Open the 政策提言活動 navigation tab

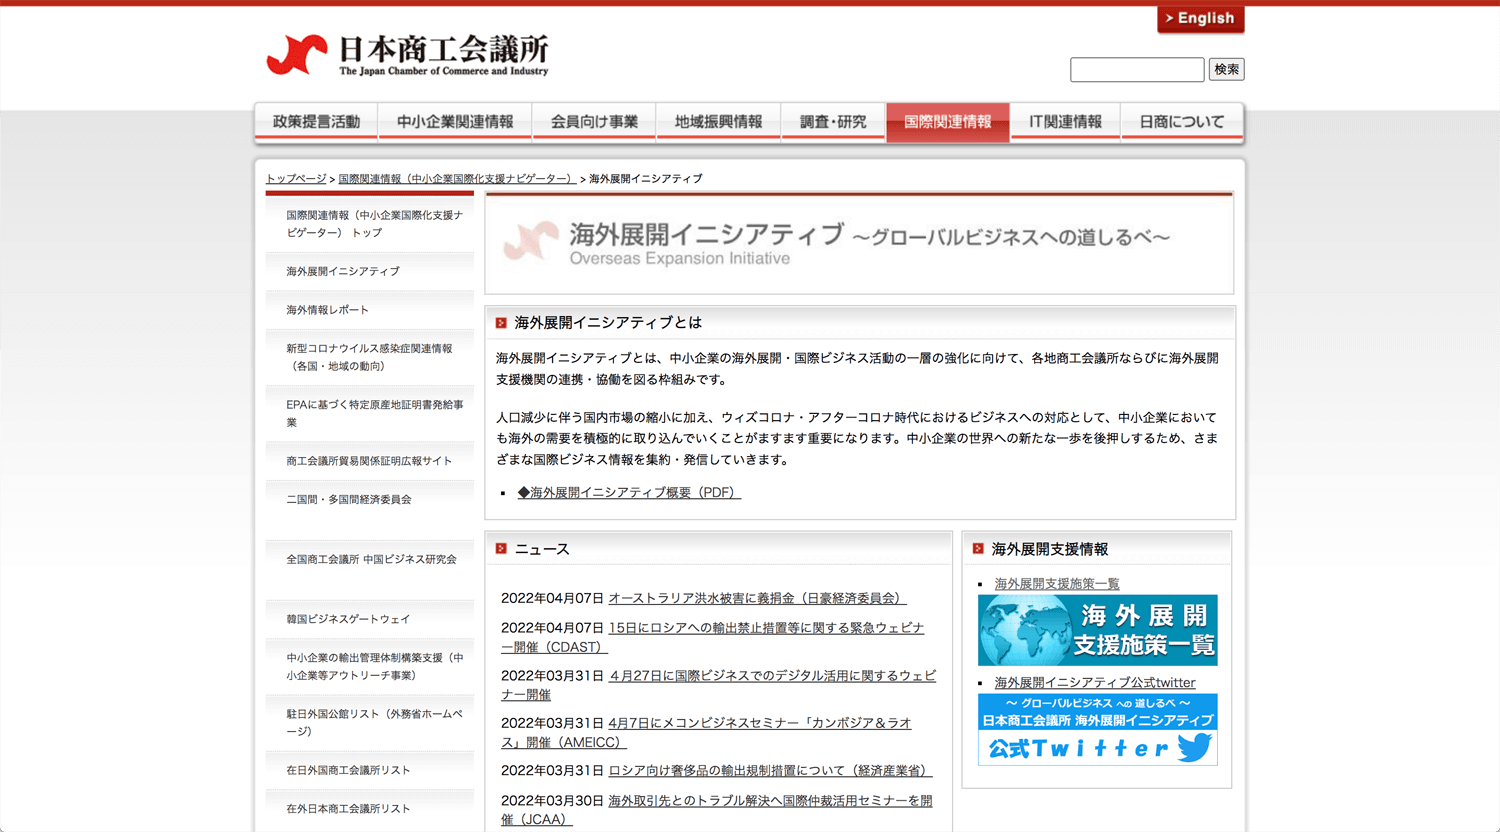[x=316, y=122]
